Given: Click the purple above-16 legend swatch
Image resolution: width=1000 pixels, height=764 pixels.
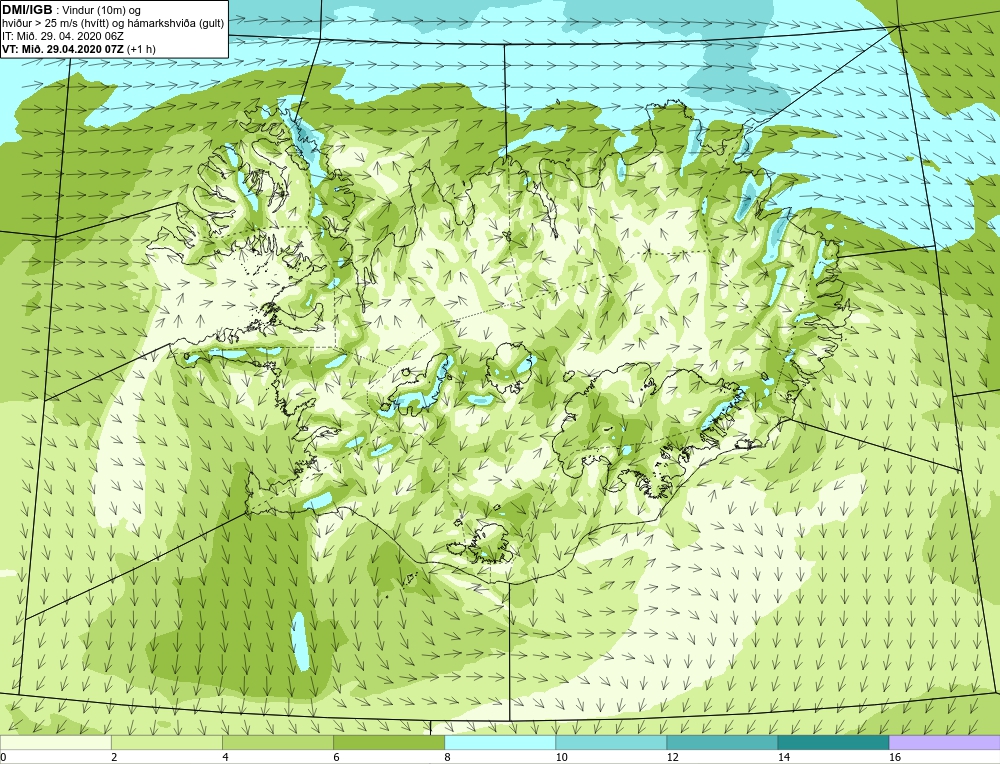Looking at the screenshot, I should [944, 742].
